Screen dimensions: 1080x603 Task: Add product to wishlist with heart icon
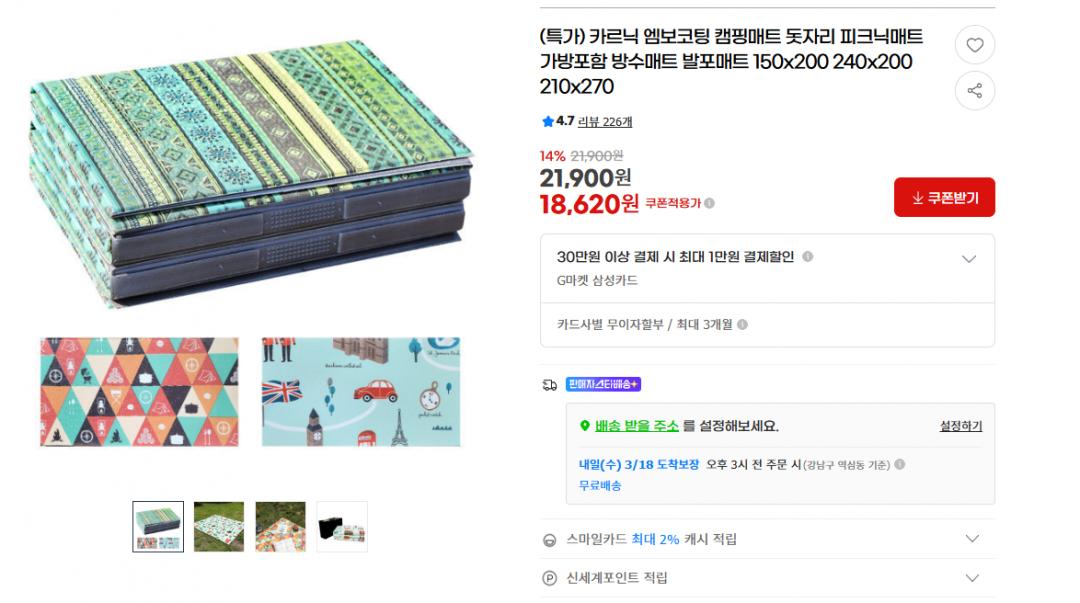tap(974, 45)
